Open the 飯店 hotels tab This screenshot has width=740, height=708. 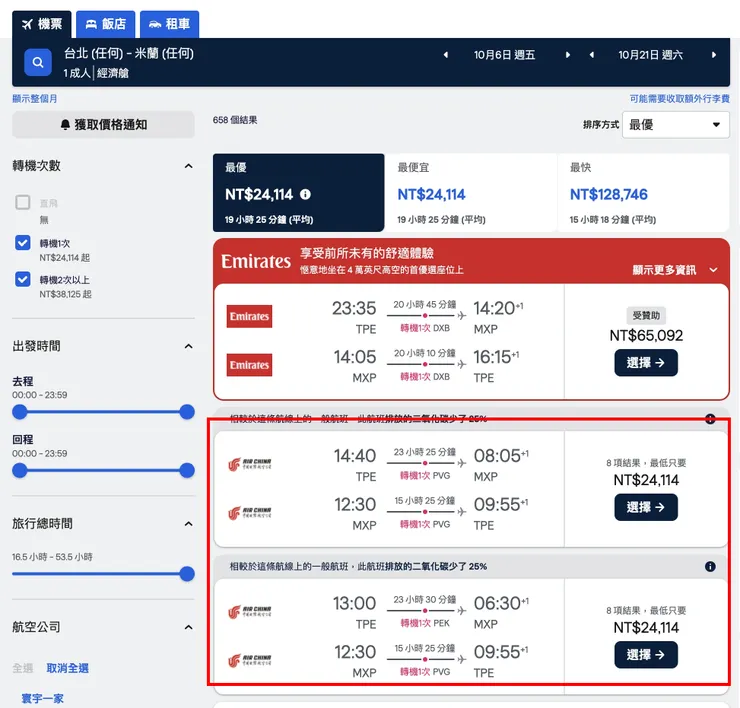106,24
